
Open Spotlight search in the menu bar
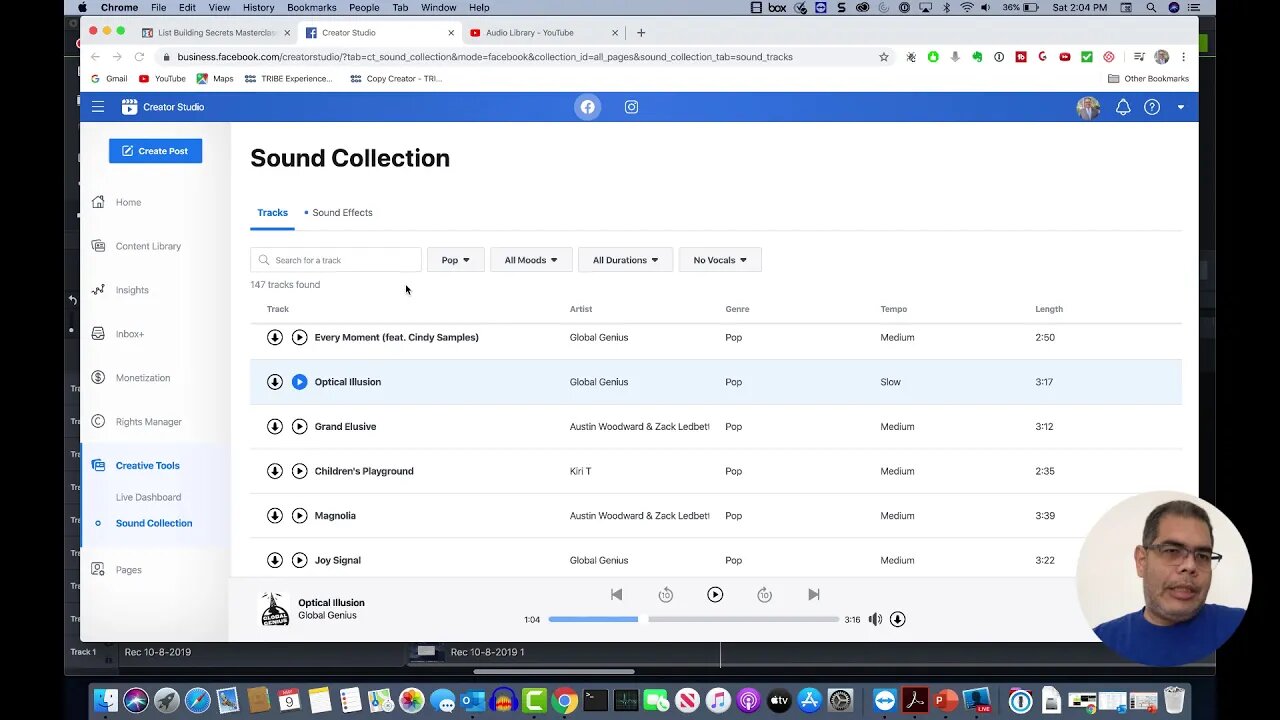(1151, 8)
